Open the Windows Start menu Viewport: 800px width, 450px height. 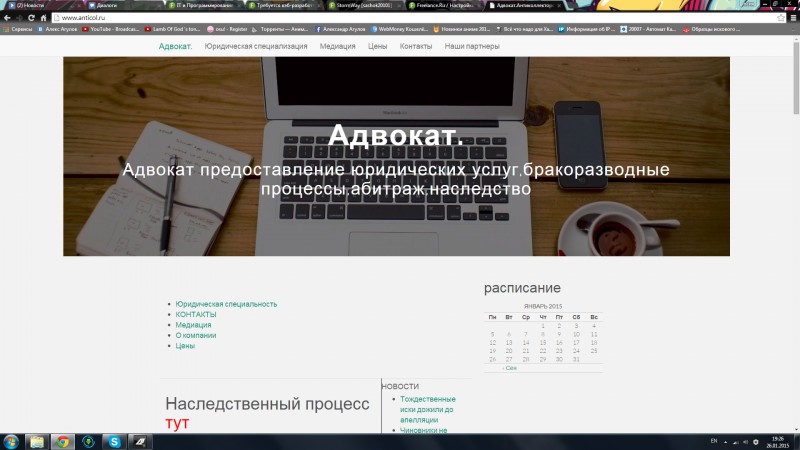(11, 442)
